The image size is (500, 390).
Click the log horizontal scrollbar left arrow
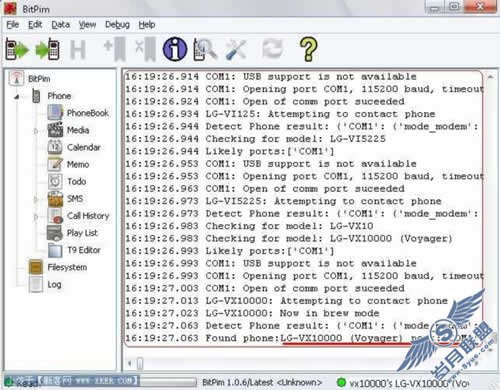(129, 363)
